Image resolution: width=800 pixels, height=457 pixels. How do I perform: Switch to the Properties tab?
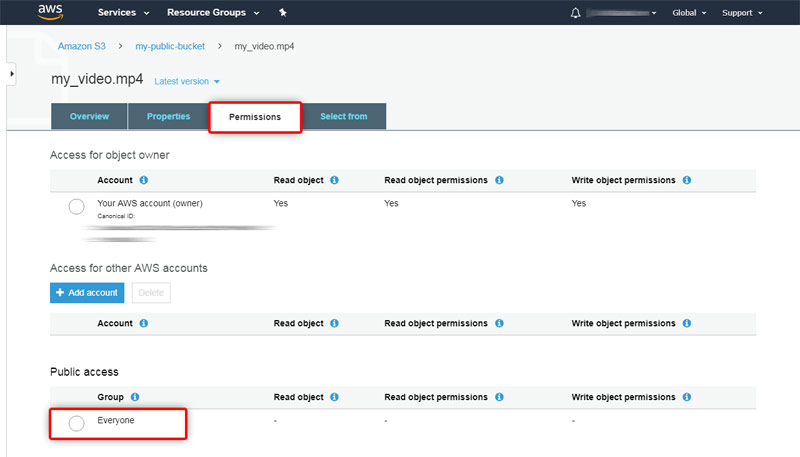[x=168, y=116]
